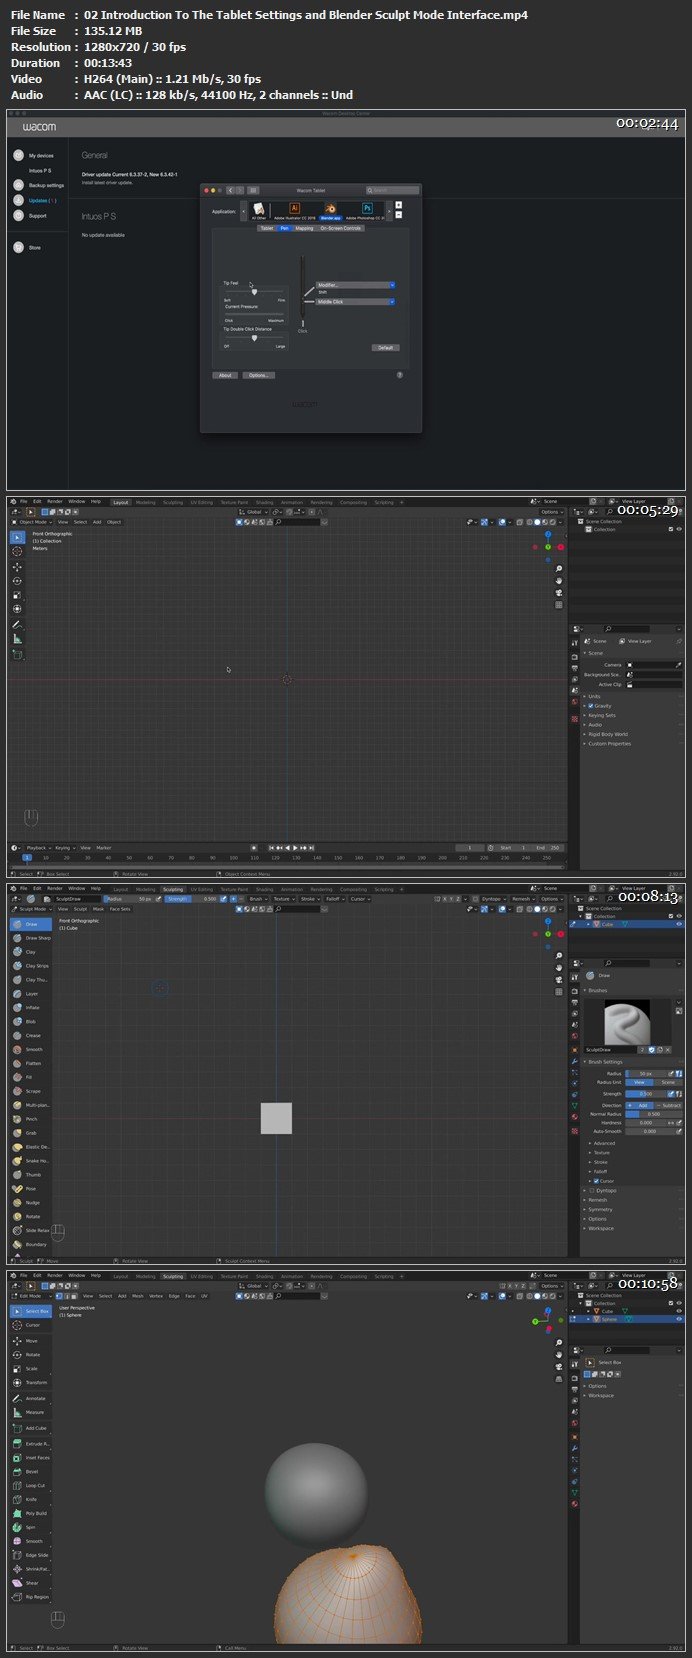
Task: Open the Middle Click pen button dropdown
Action: [356, 301]
